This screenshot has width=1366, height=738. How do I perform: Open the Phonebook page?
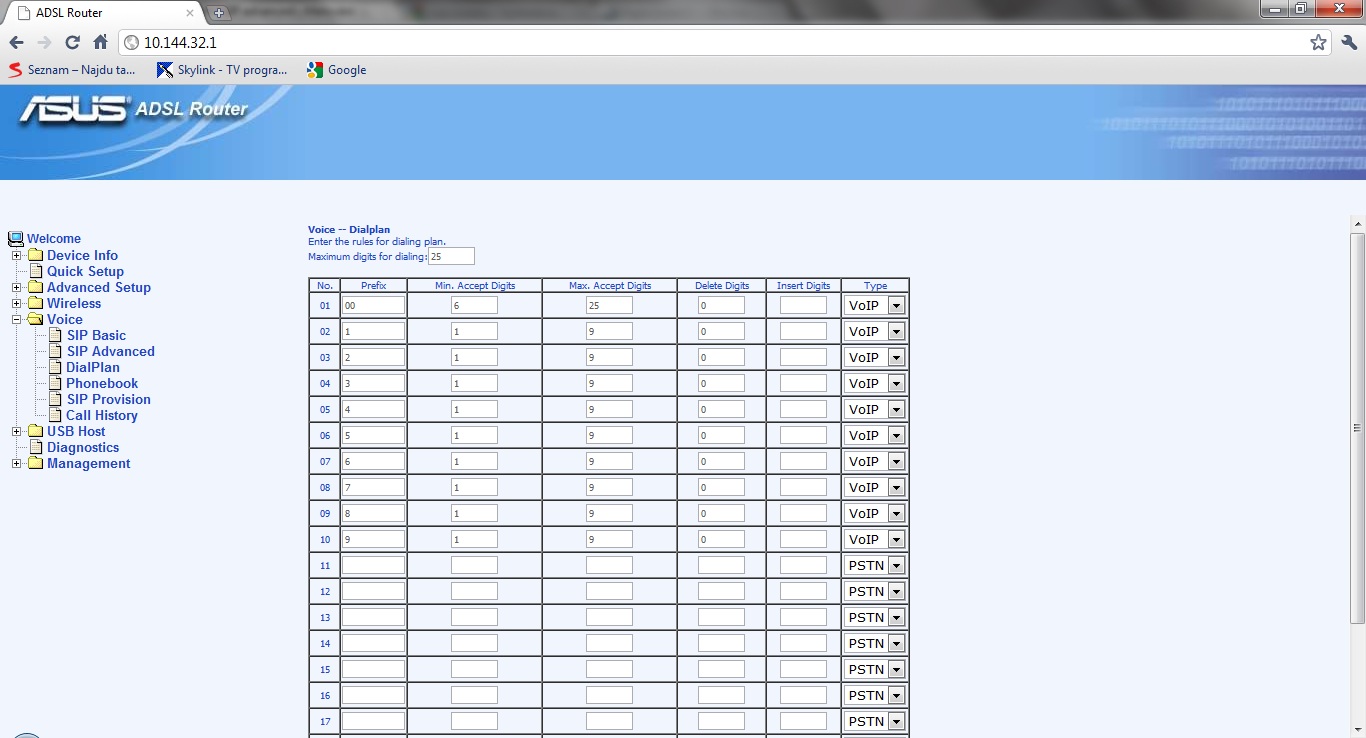click(x=102, y=384)
